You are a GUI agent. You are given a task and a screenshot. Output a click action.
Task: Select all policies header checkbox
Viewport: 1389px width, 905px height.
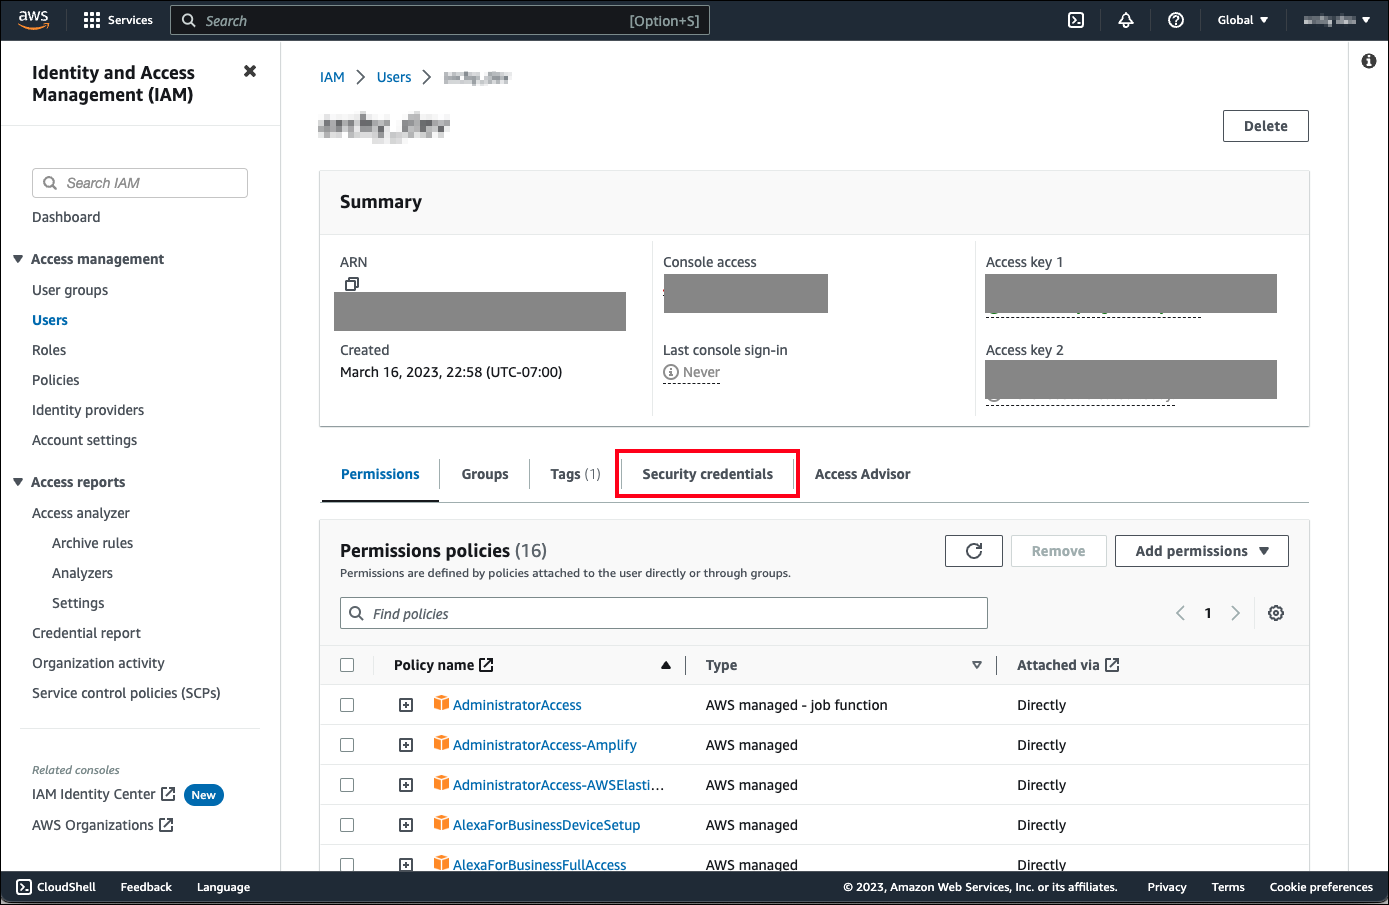(x=347, y=665)
